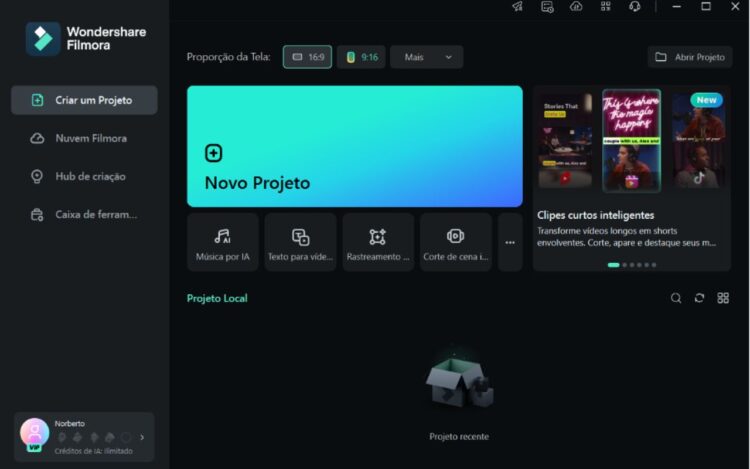Click the cloud upload icon in title bar
The width and height of the screenshot is (750, 469).
(576, 6)
